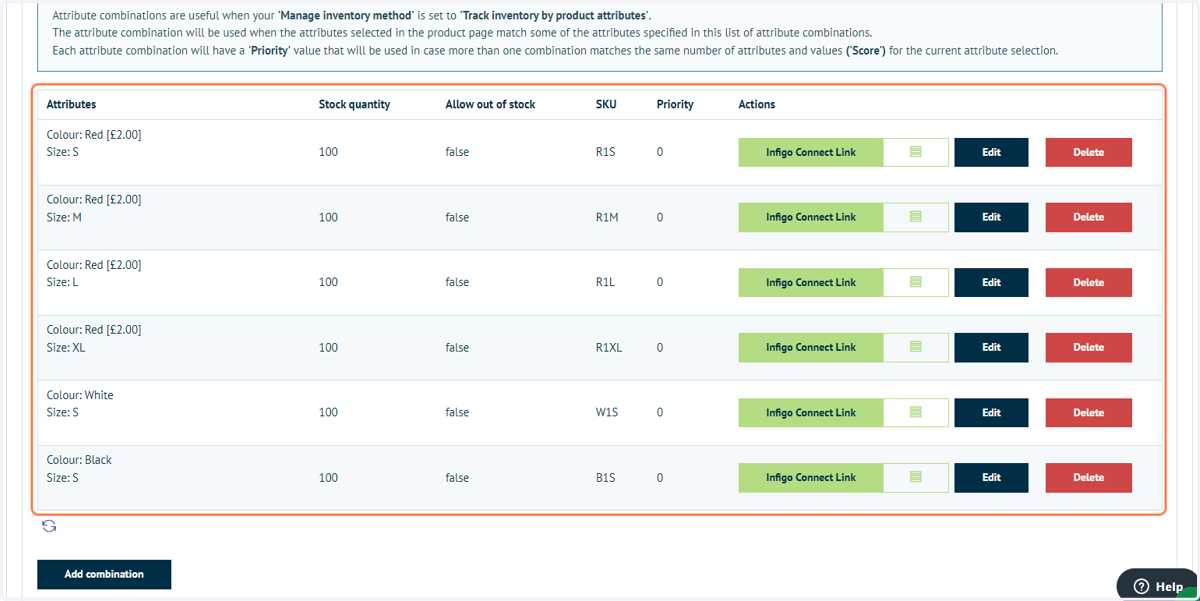Edit the Red size M combination

coord(991,217)
